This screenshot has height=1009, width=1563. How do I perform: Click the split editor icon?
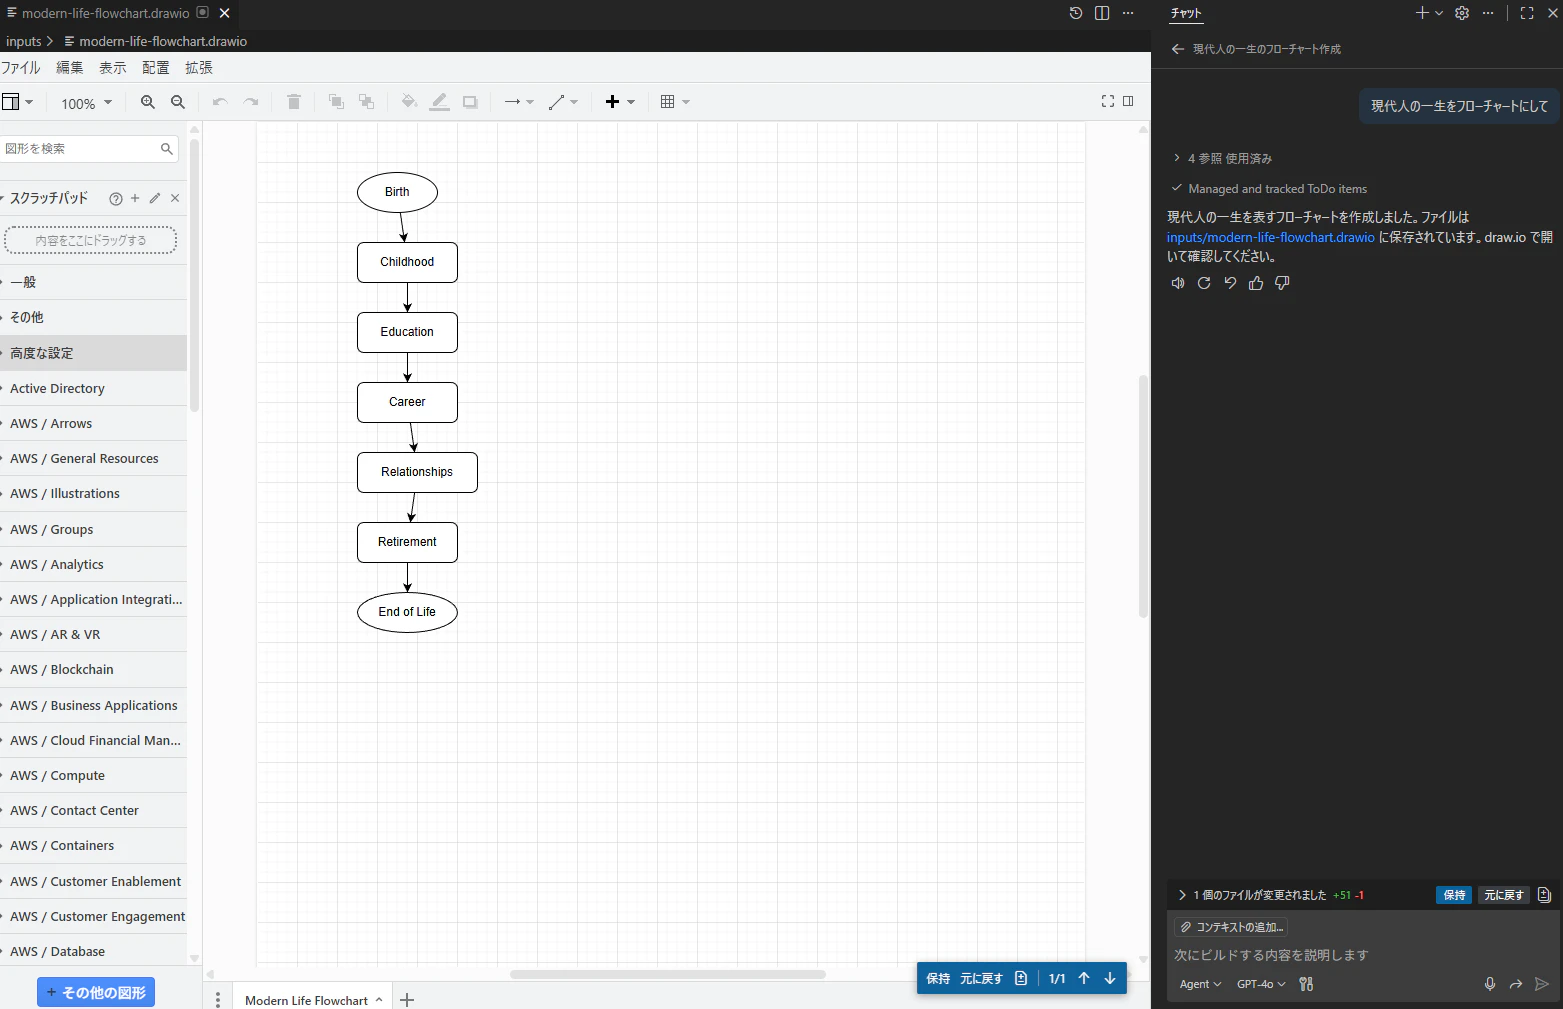[x=1102, y=13]
